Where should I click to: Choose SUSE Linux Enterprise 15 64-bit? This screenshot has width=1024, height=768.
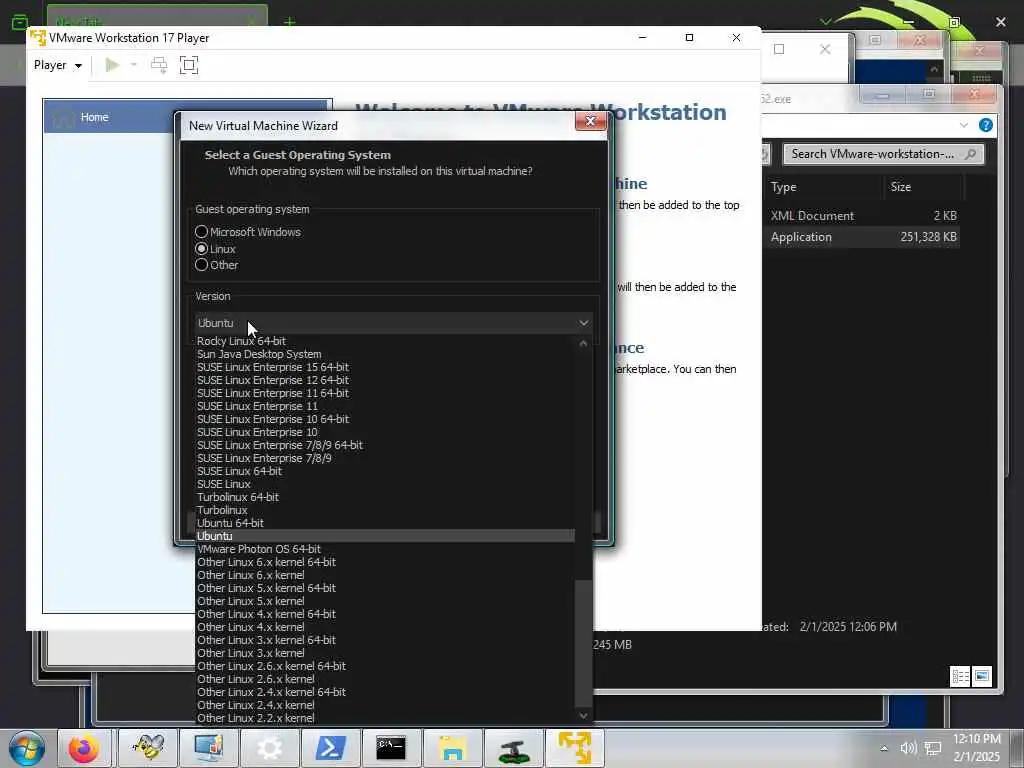385,367
